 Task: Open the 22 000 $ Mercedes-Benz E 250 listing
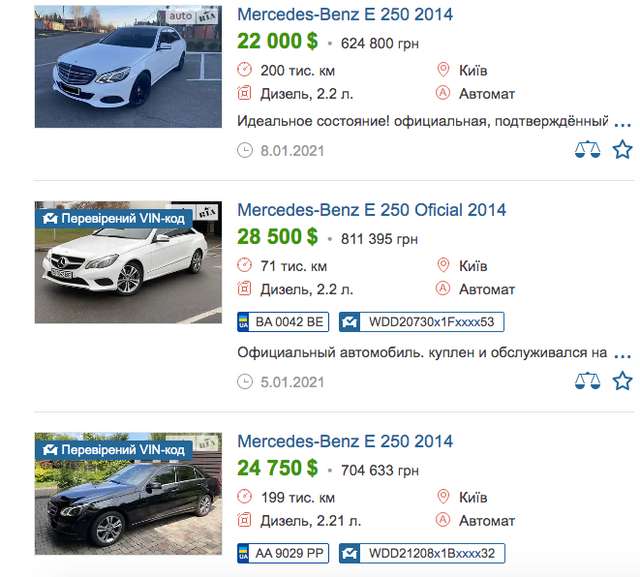click(x=345, y=15)
